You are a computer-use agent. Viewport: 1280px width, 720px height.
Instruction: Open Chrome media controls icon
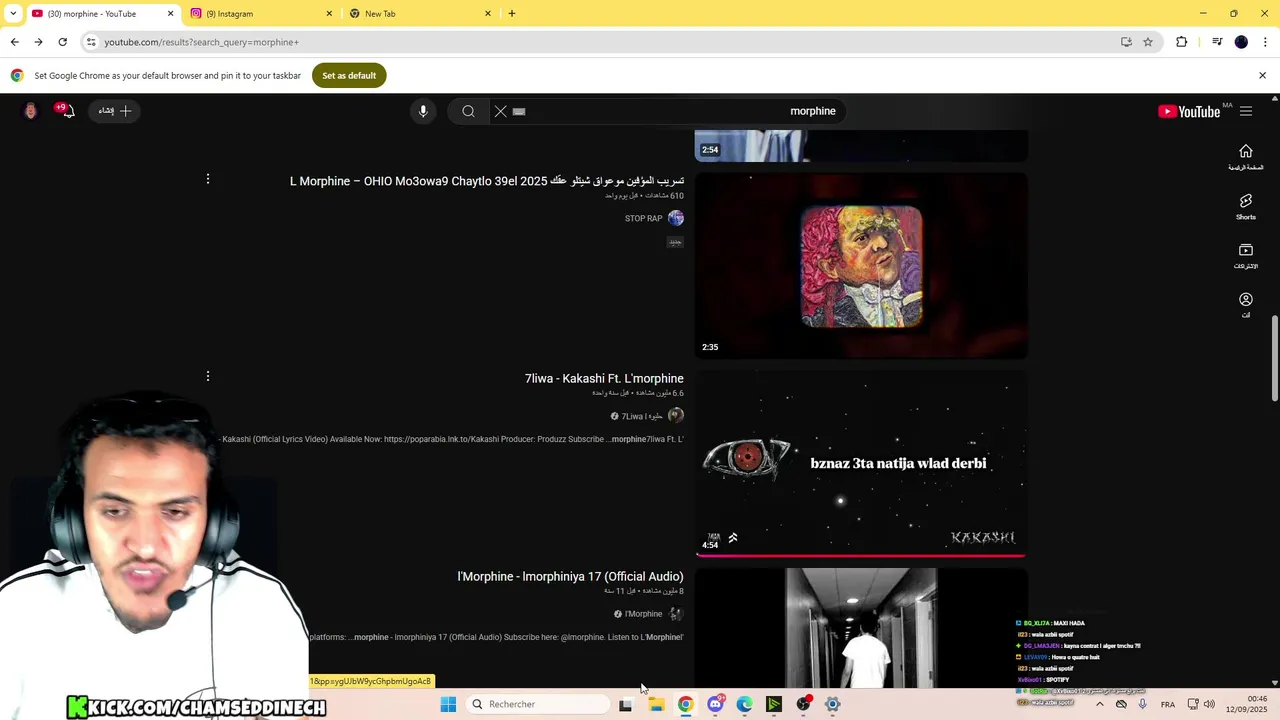(1217, 42)
